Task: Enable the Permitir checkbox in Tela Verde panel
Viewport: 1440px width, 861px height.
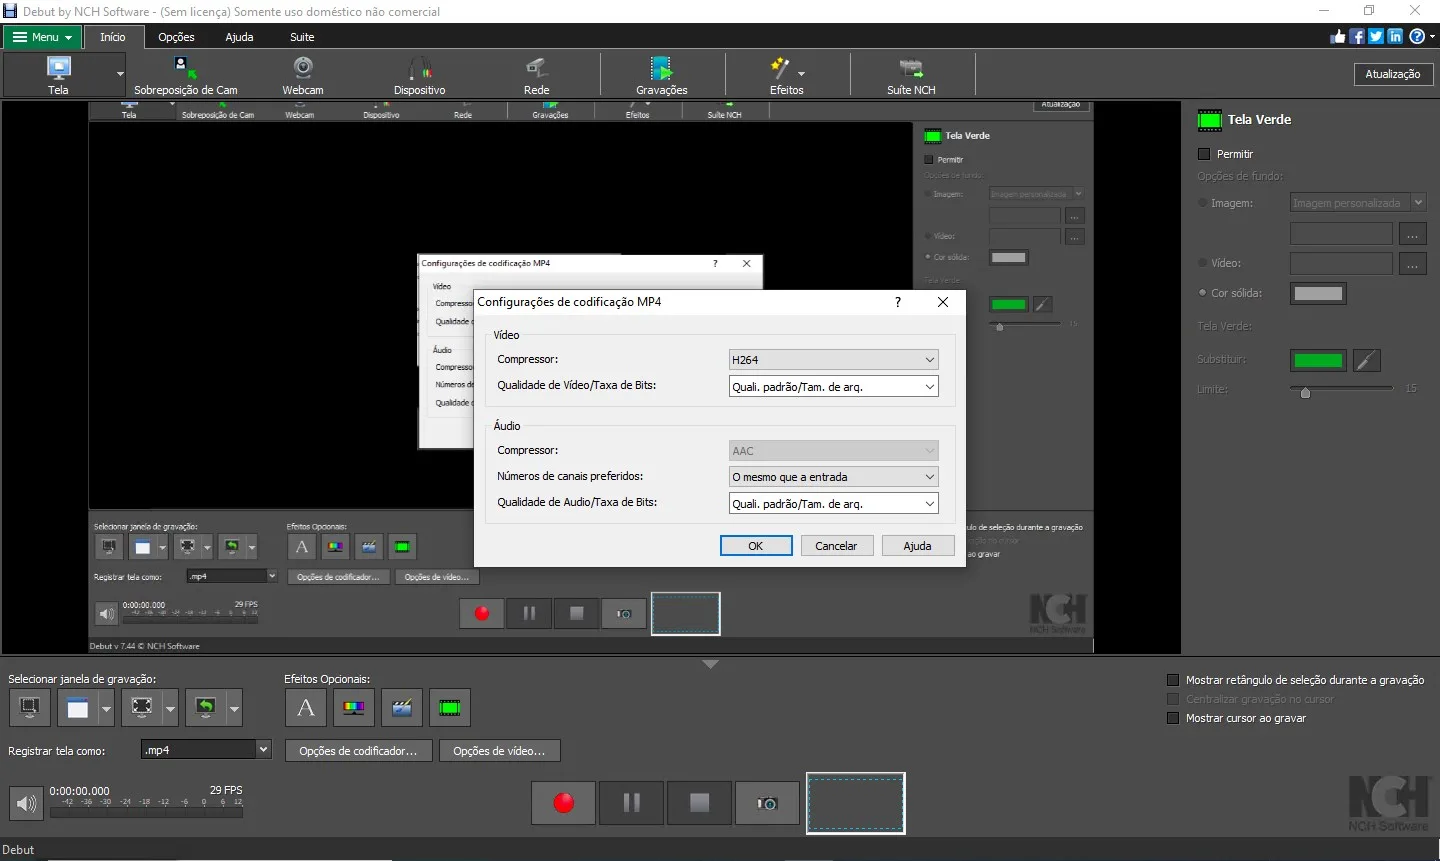Action: click(1204, 154)
